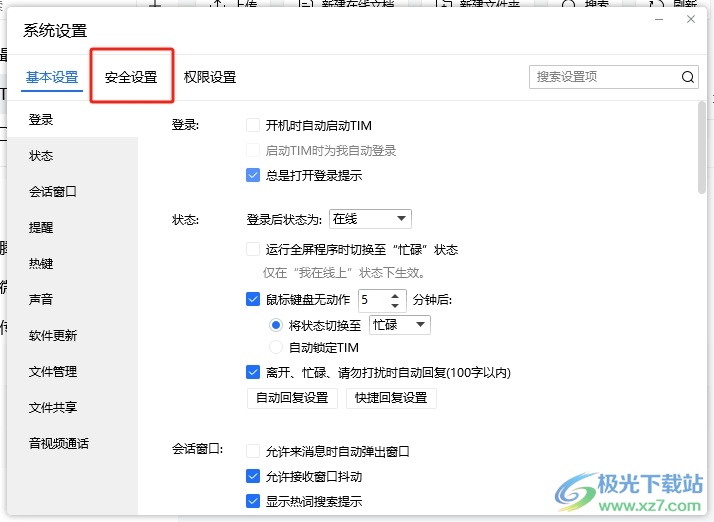The height and width of the screenshot is (522, 714).
Task: Click the 快捷回复设置 button
Action: tap(391, 398)
